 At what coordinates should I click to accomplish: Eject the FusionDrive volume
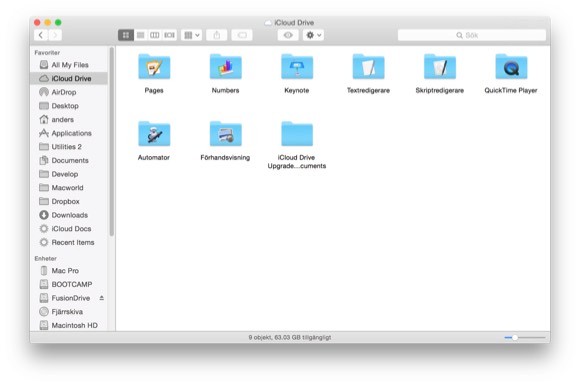coord(102,298)
